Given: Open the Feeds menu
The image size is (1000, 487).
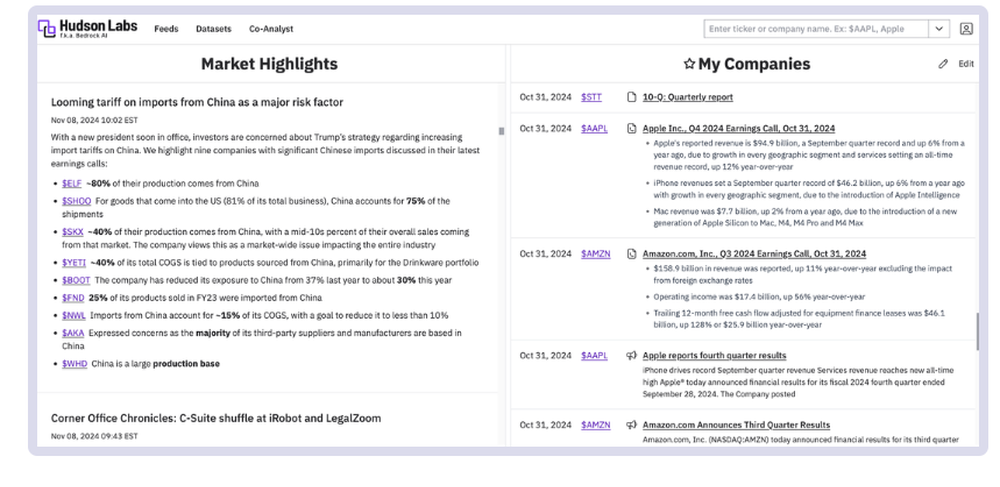Looking at the screenshot, I should [x=166, y=29].
